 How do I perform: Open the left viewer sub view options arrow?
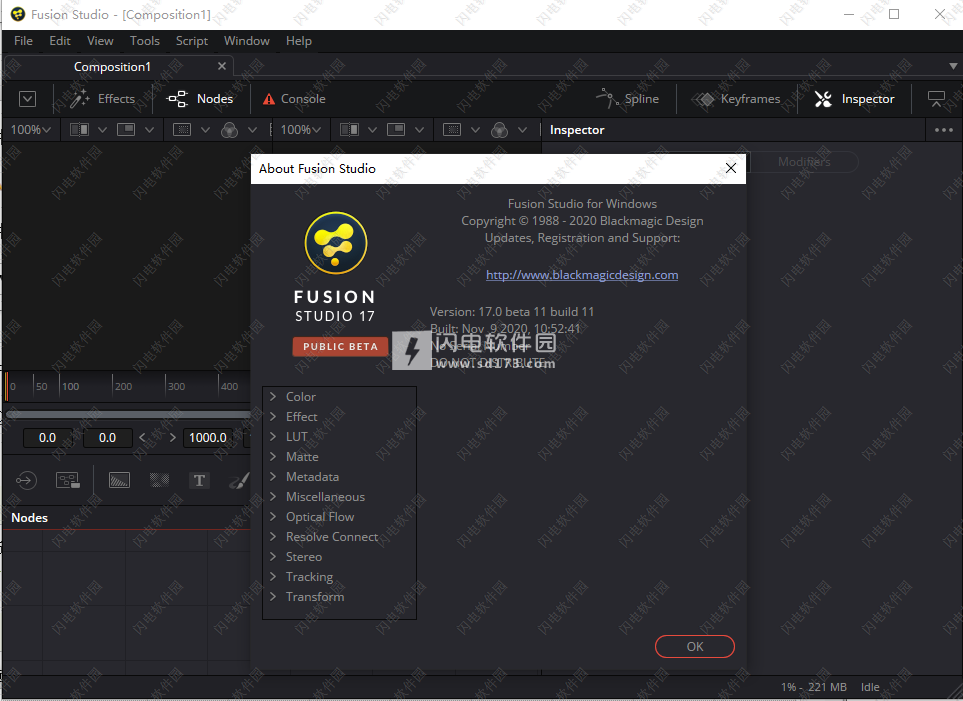(149, 130)
